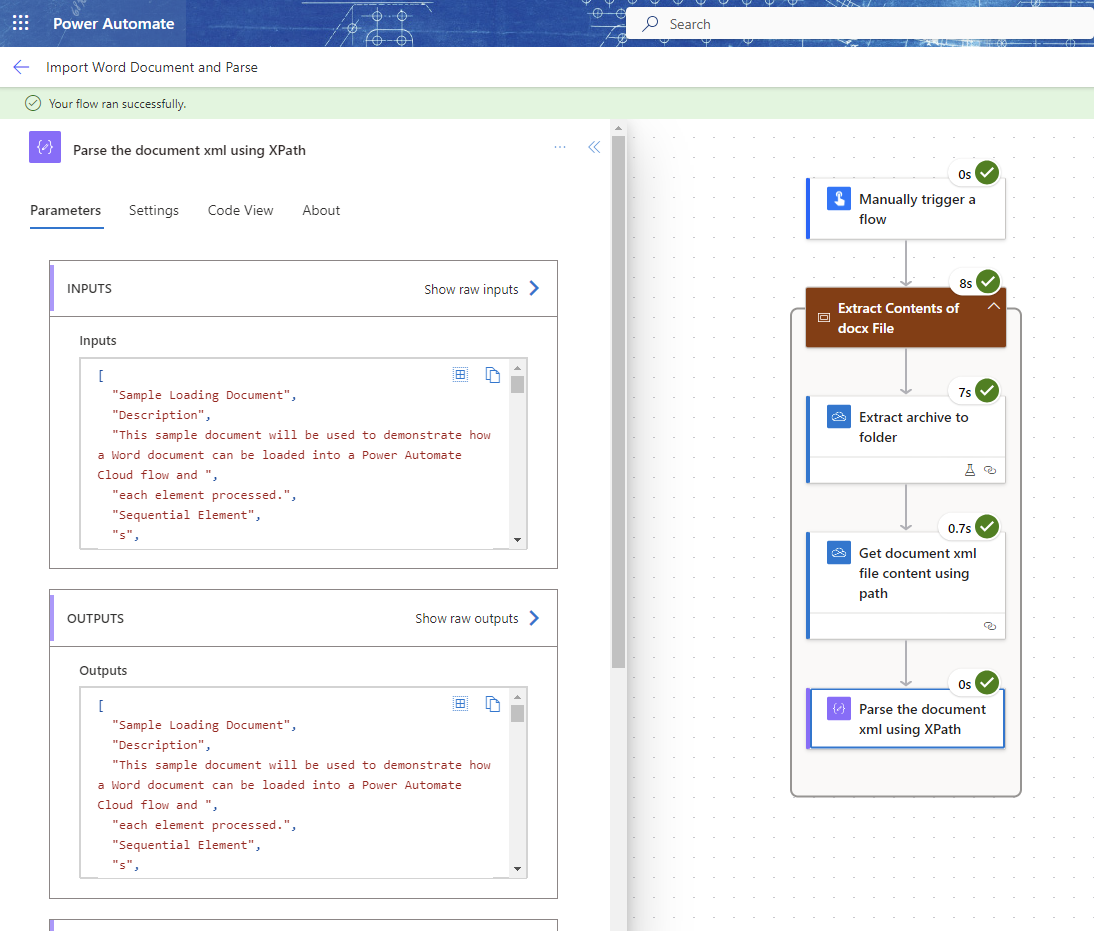The width and height of the screenshot is (1094, 931).
Task: Expand Show raw outputs chevron
Action: (x=534, y=618)
